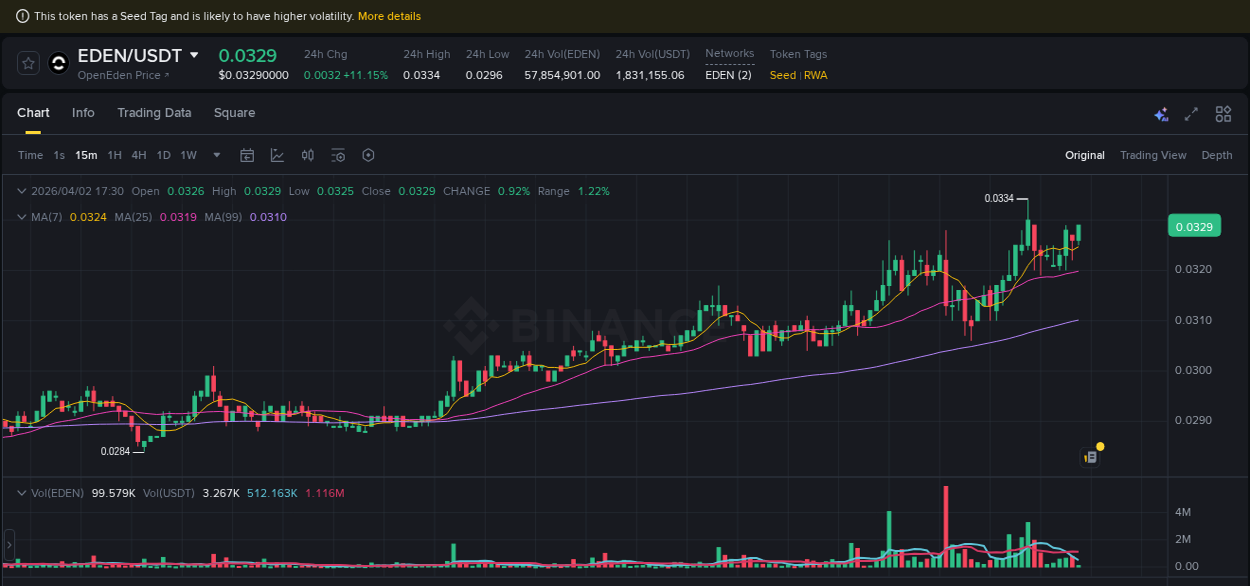Expand chart to fullscreen with arrows icon
The image size is (1250, 586).
[1190, 114]
